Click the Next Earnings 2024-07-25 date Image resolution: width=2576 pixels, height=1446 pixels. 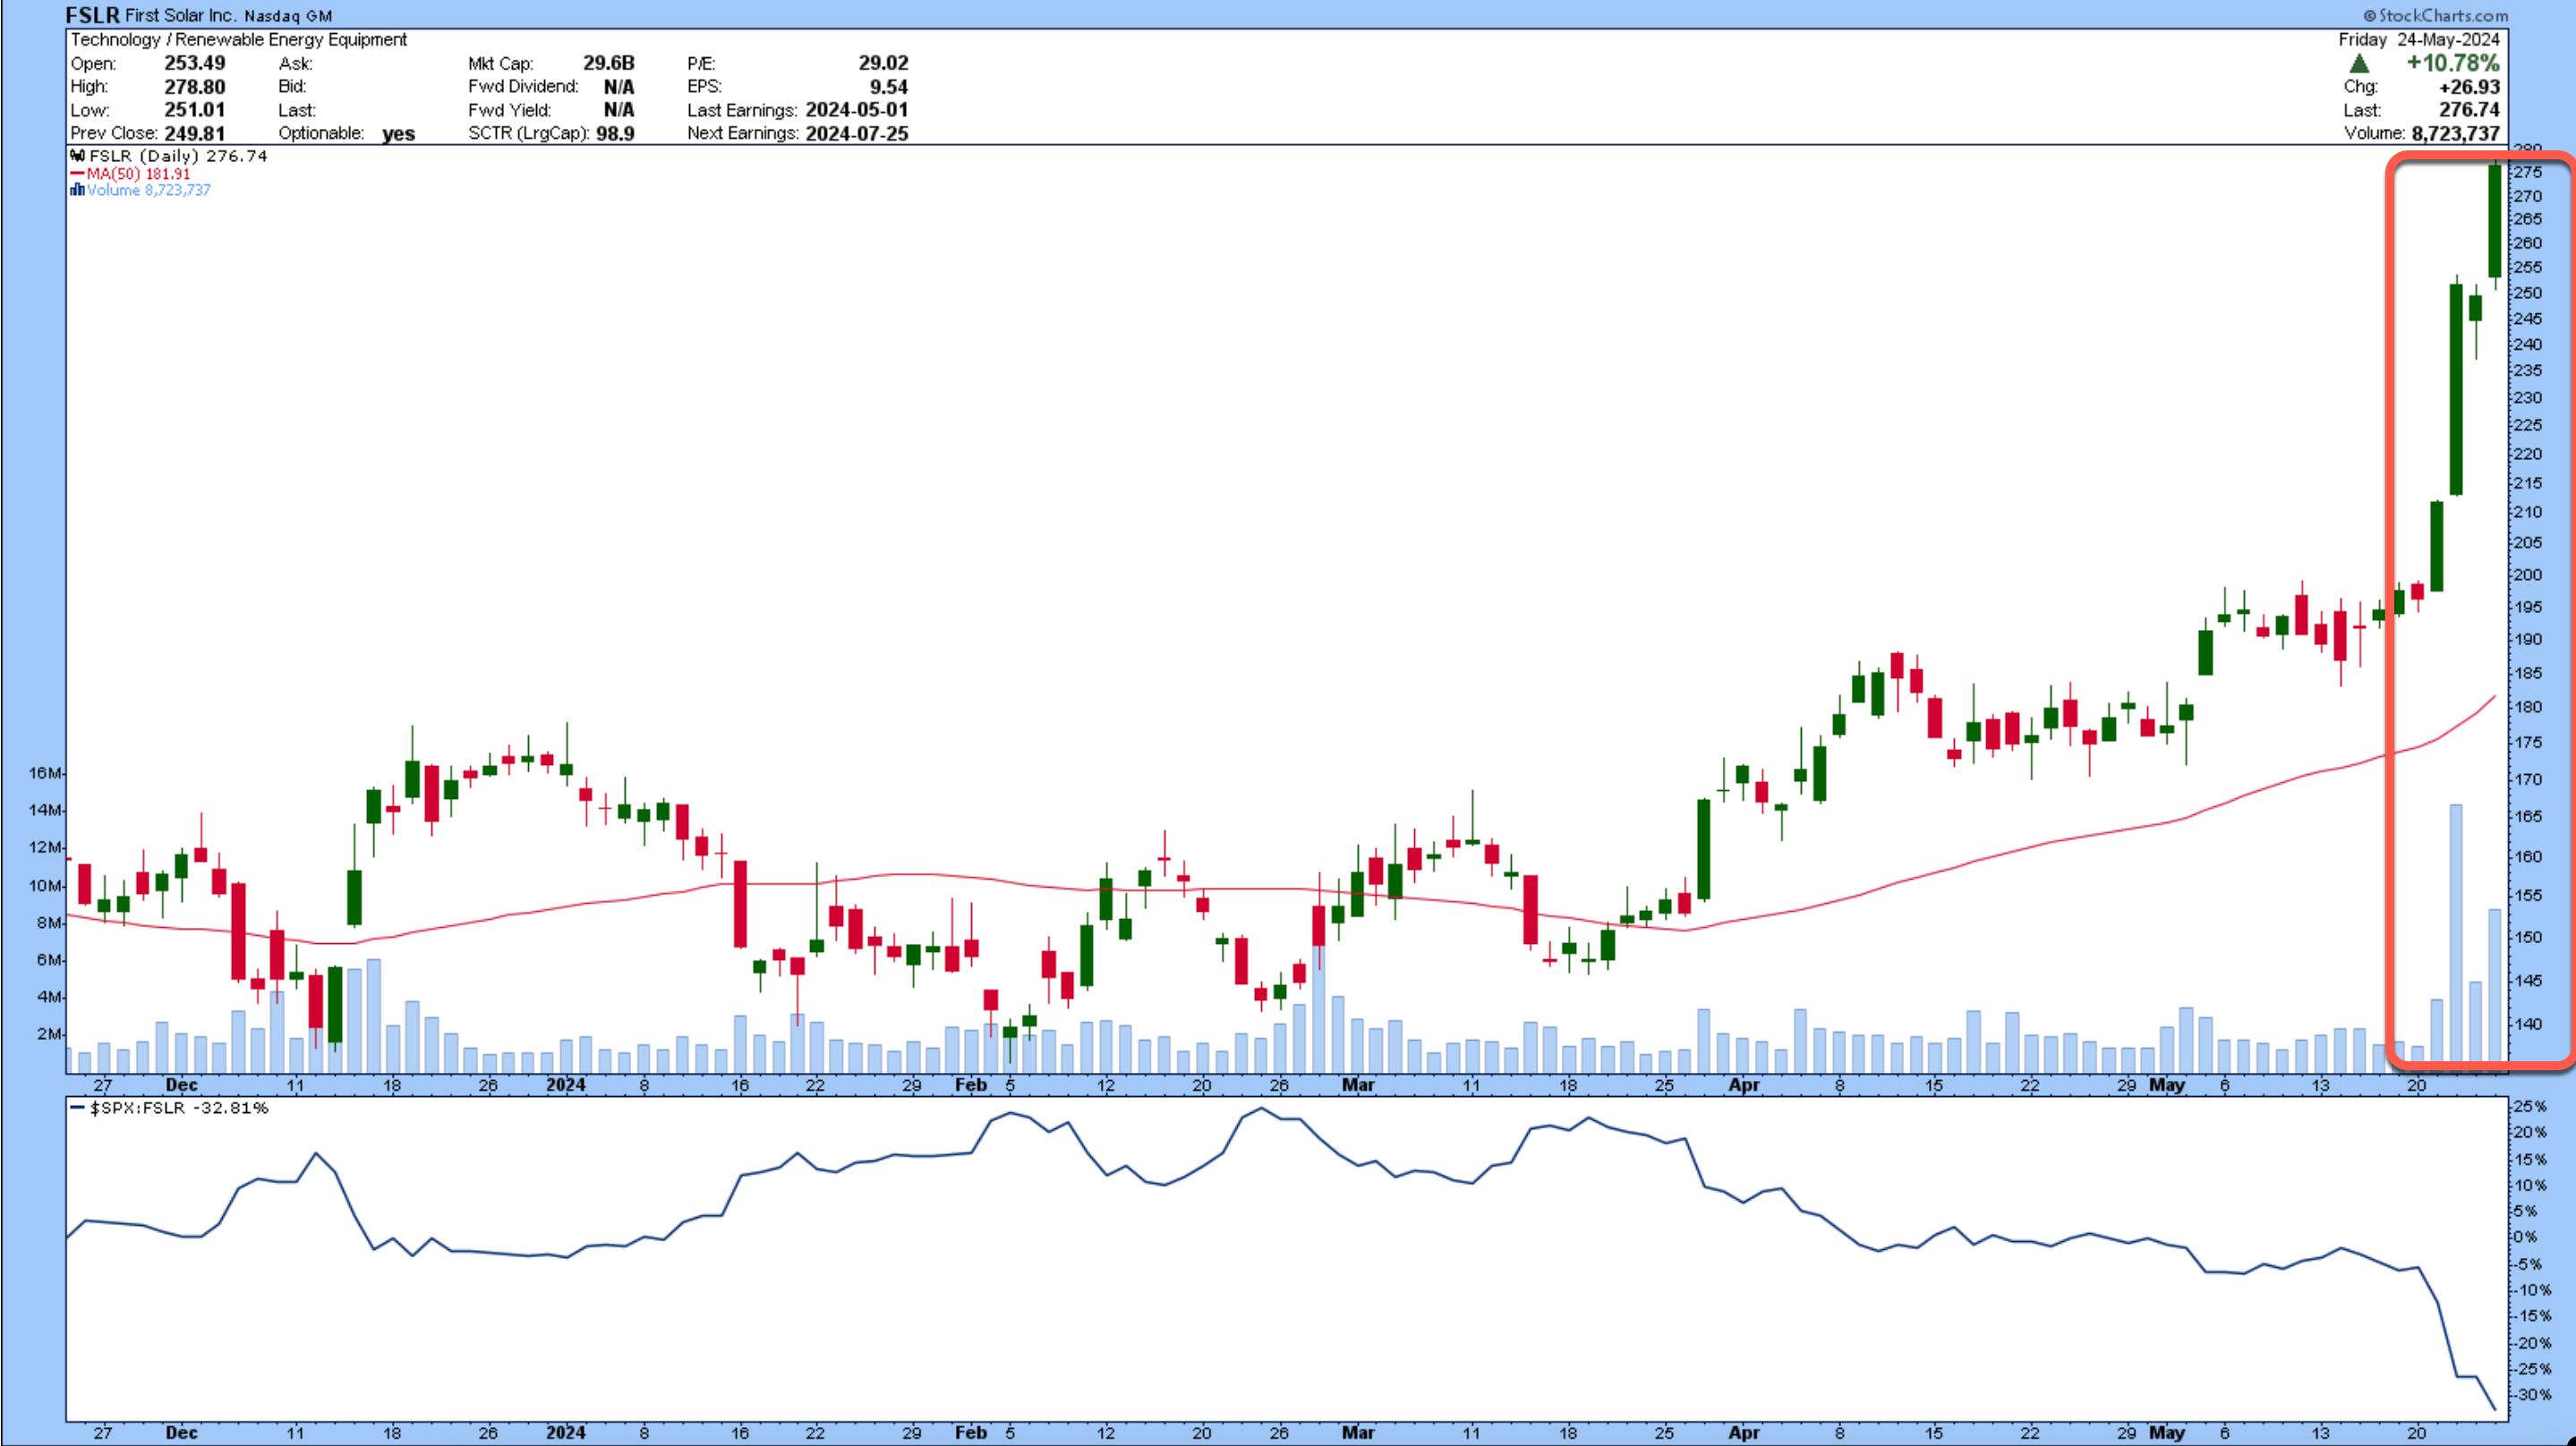coord(856,133)
